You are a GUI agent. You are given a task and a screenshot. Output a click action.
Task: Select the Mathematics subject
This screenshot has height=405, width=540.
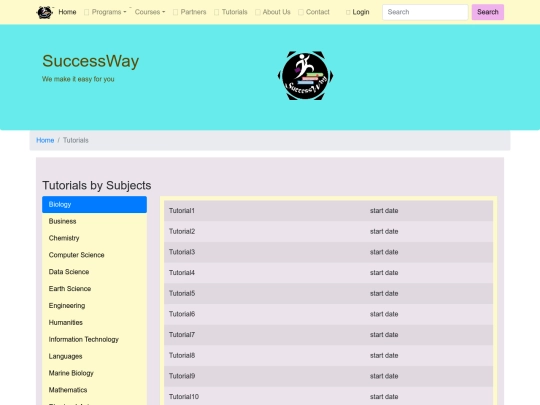(94, 390)
